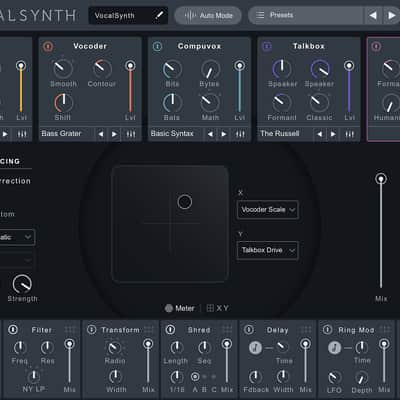
Task: Click the pitch correction Strength knob
Action: click(x=22, y=284)
